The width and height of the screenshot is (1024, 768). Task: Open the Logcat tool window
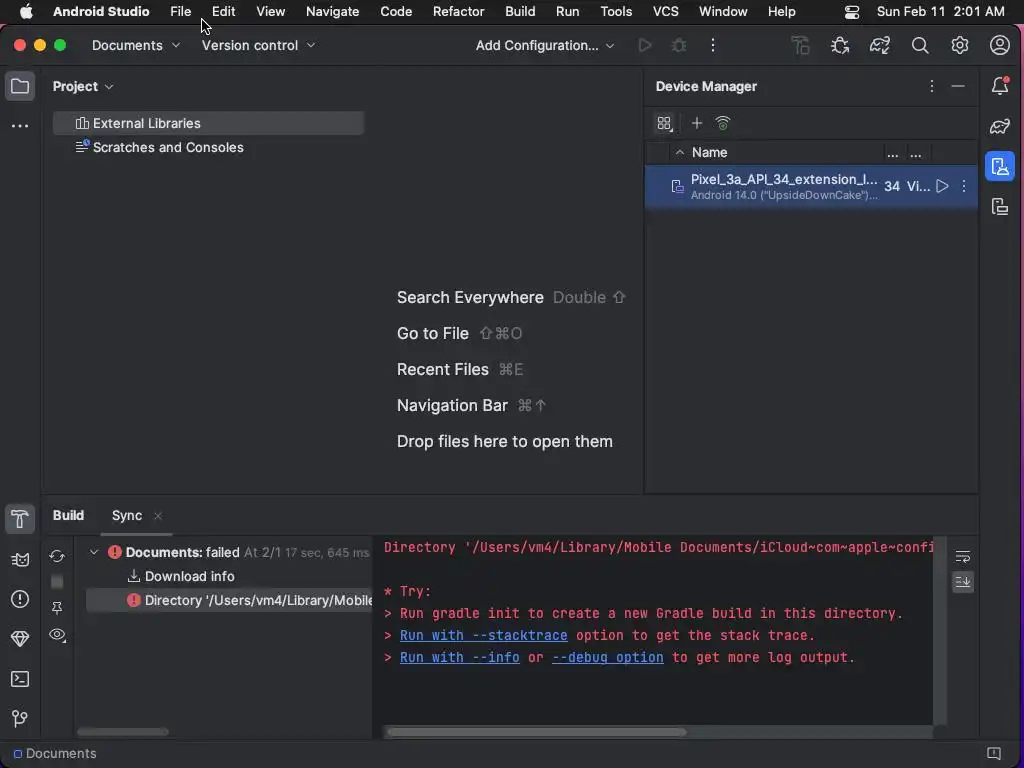pos(19,560)
